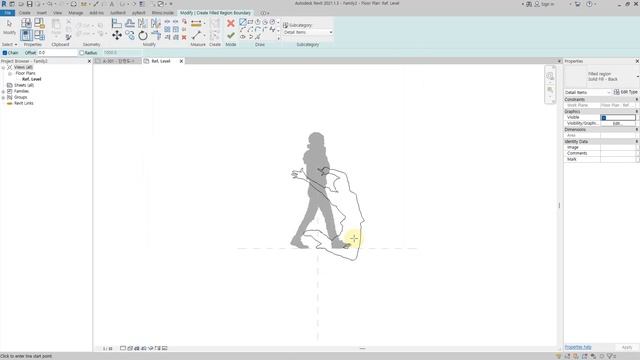This screenshot has height=360, width=640.
Task: Toggle the Visible checkbox in Properties
Action: click(x=604, y=118)
